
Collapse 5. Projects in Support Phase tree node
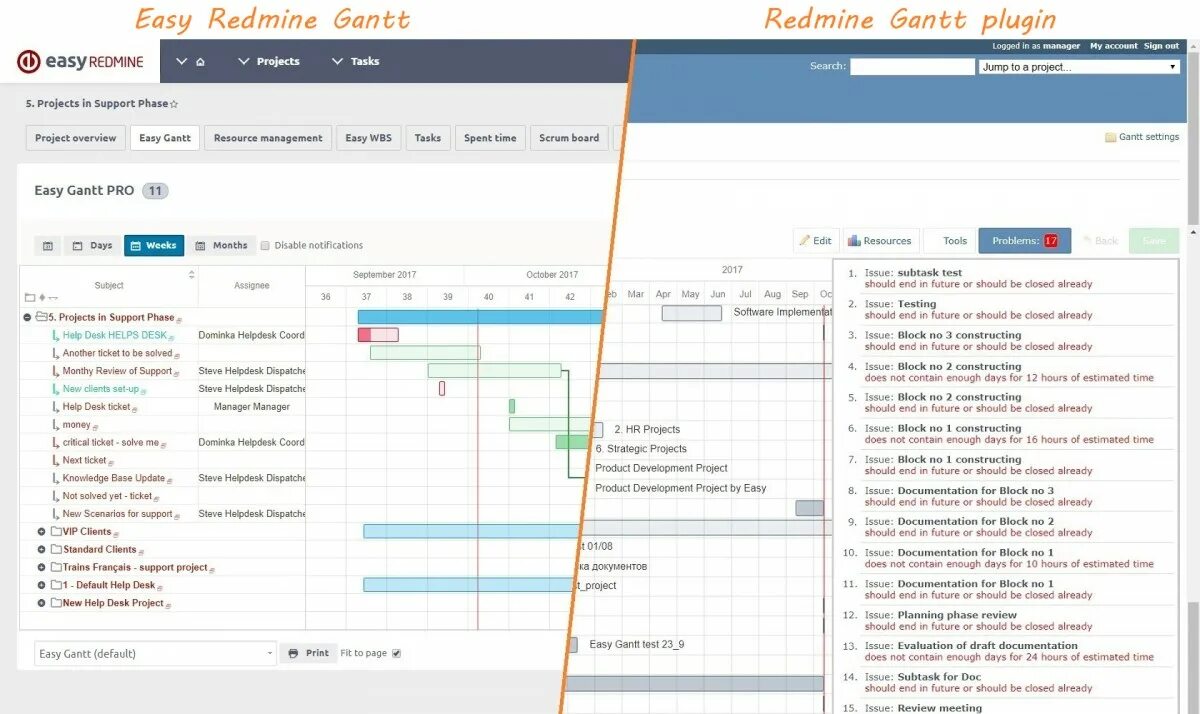click(x=27, y=318)
